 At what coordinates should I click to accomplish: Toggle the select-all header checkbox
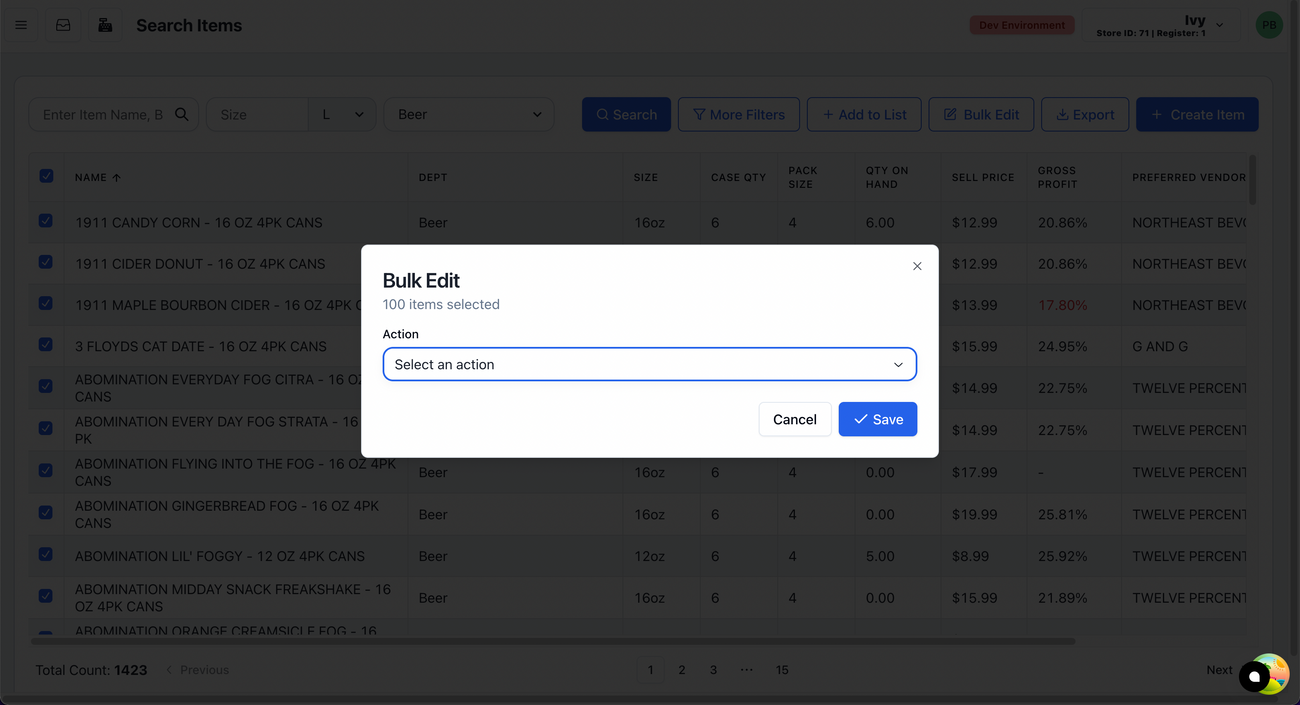46,176
